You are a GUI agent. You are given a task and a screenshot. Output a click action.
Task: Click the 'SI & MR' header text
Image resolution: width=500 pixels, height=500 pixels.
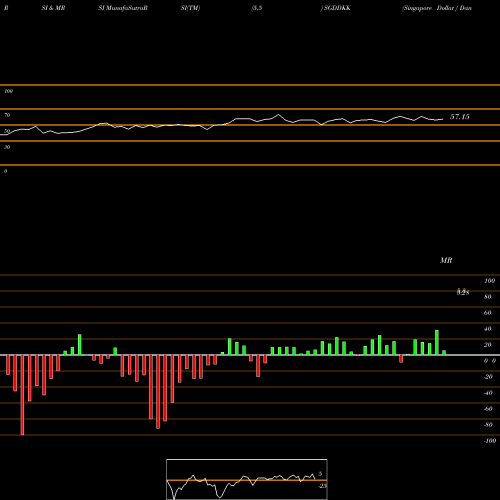pos(53,8)
